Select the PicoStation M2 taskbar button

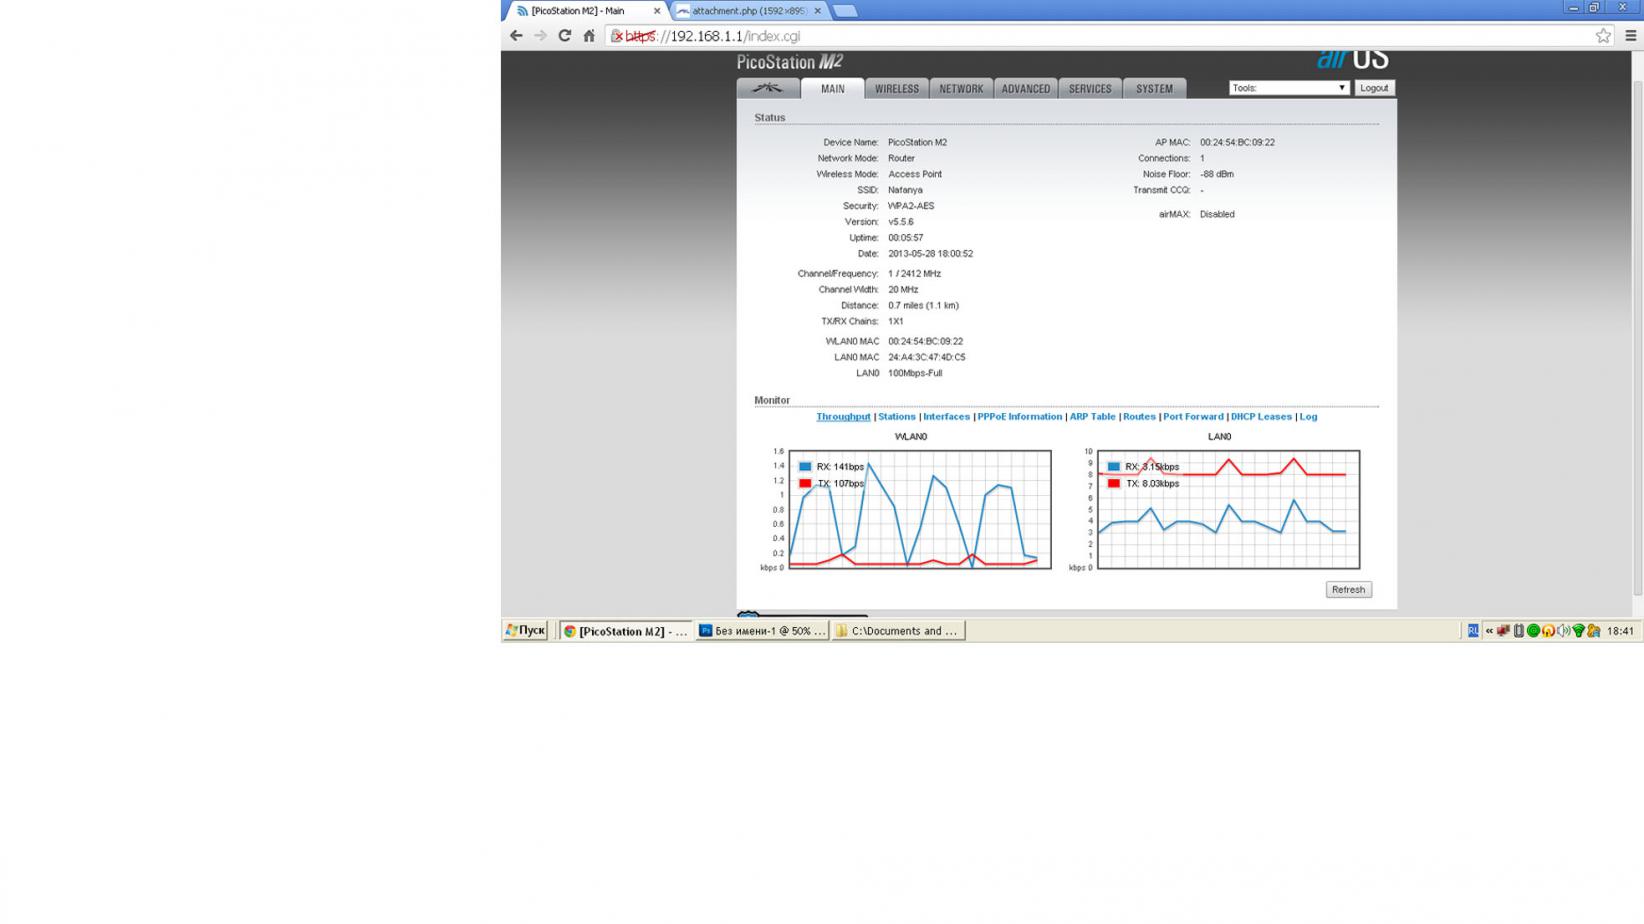click(x=625, y=631)
